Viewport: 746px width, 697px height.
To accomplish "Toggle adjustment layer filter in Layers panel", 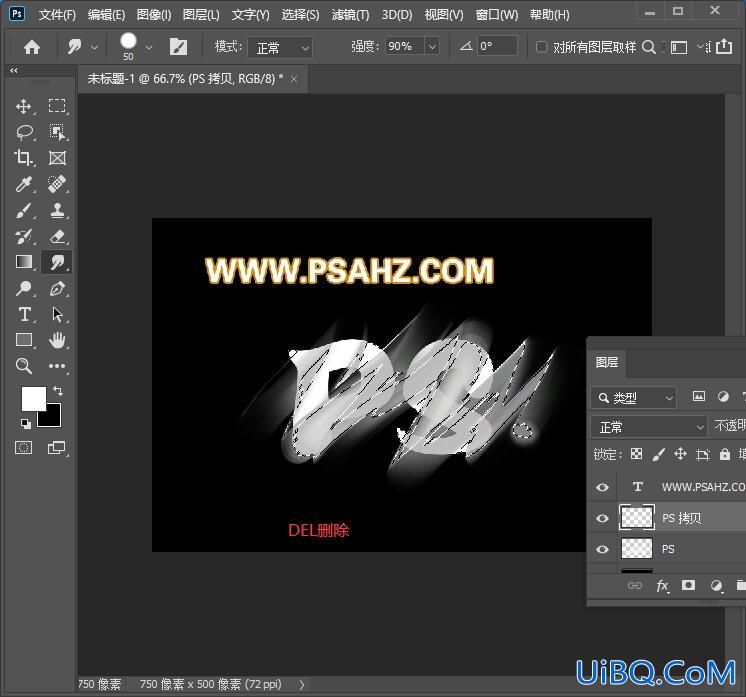I will (723, 397).
